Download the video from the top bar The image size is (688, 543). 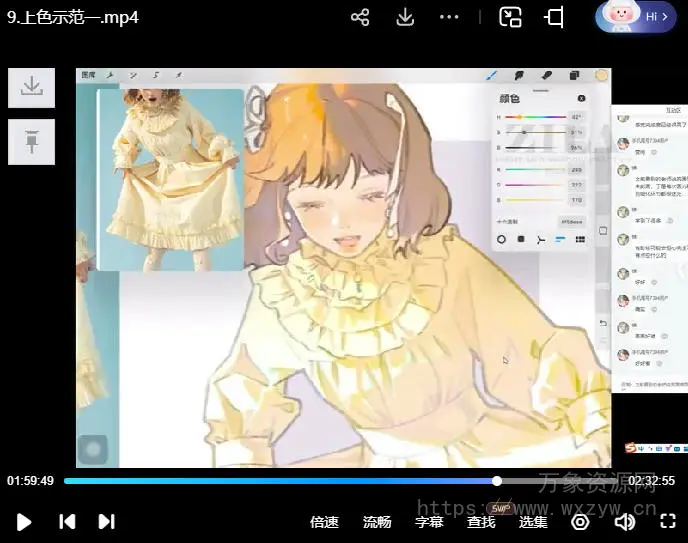[405, 17]
